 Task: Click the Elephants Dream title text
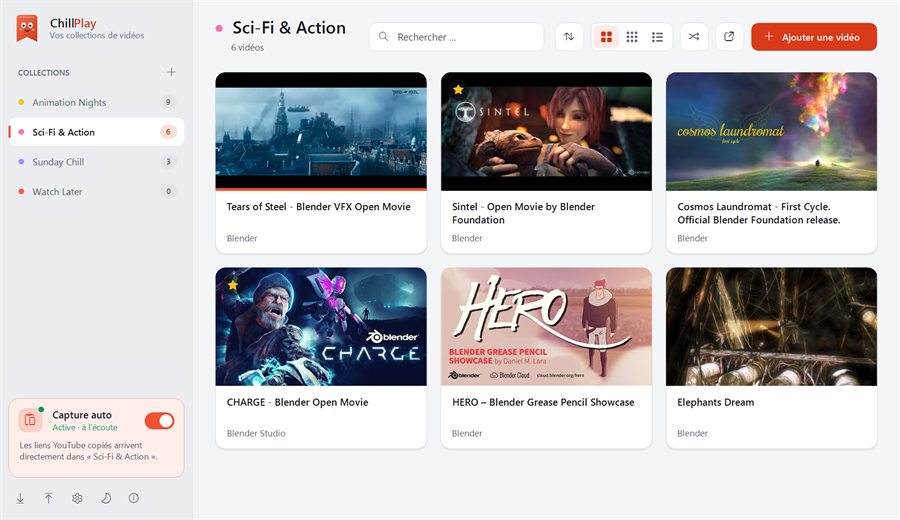click(x=716, y=402)
